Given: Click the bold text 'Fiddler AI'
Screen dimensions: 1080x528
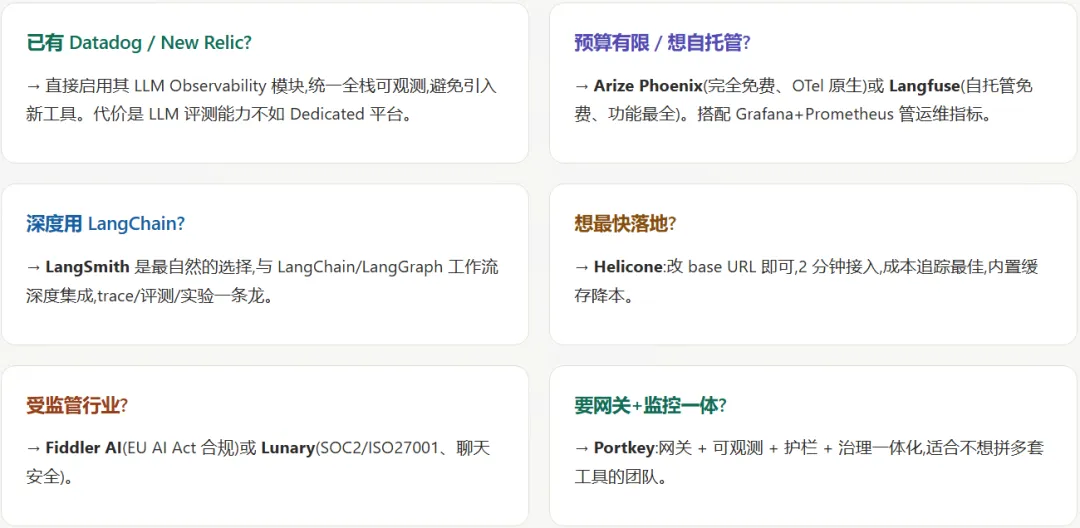Looking at the screenshot, I should pos(84,448).
